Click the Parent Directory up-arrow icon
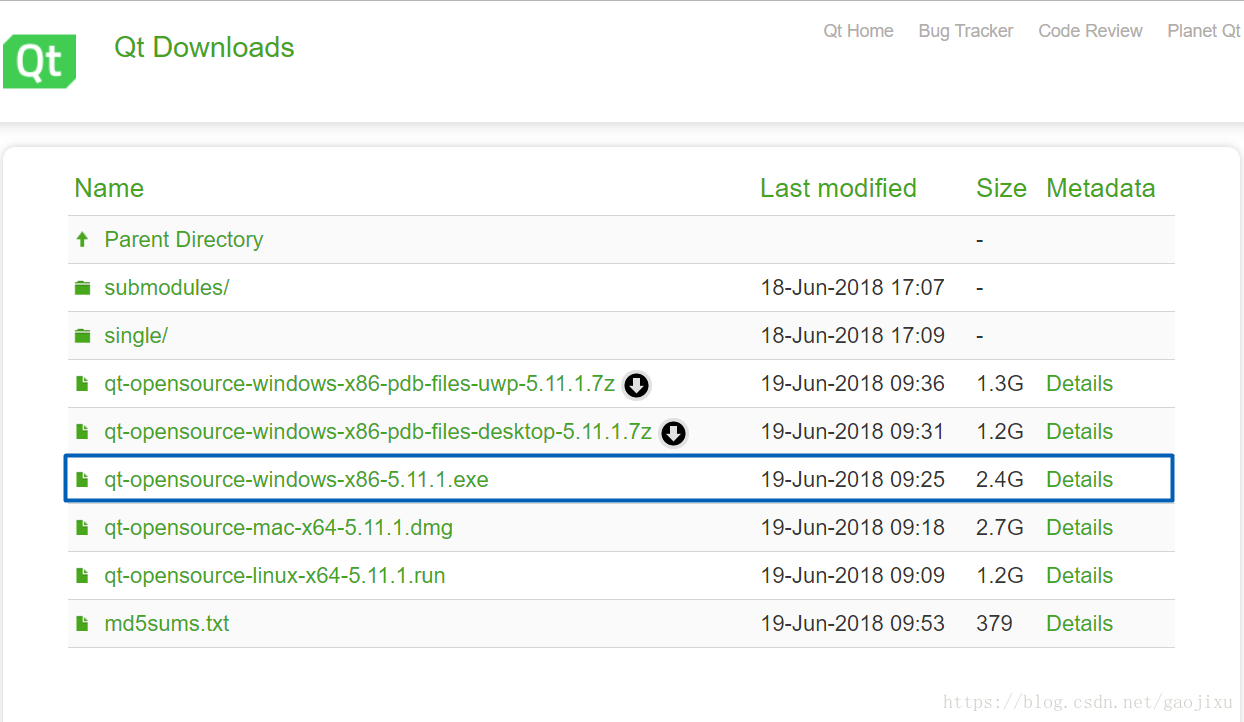1244x722 pixels. pyautogui.click(x=82, y=240)
